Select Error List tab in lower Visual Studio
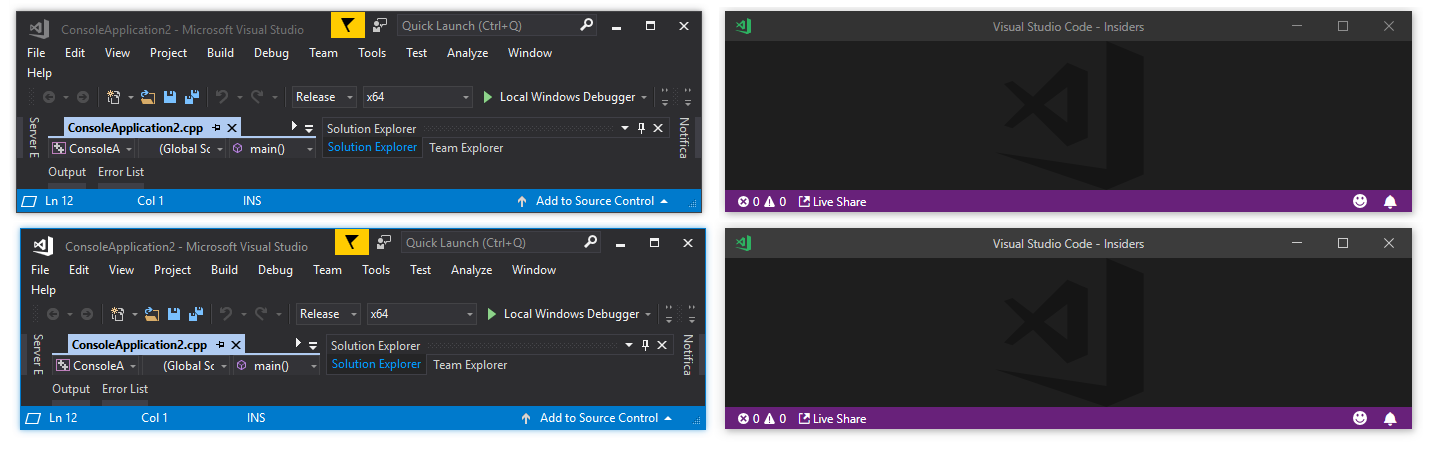This screenshot has height=450, width=1450. [125, 389]
